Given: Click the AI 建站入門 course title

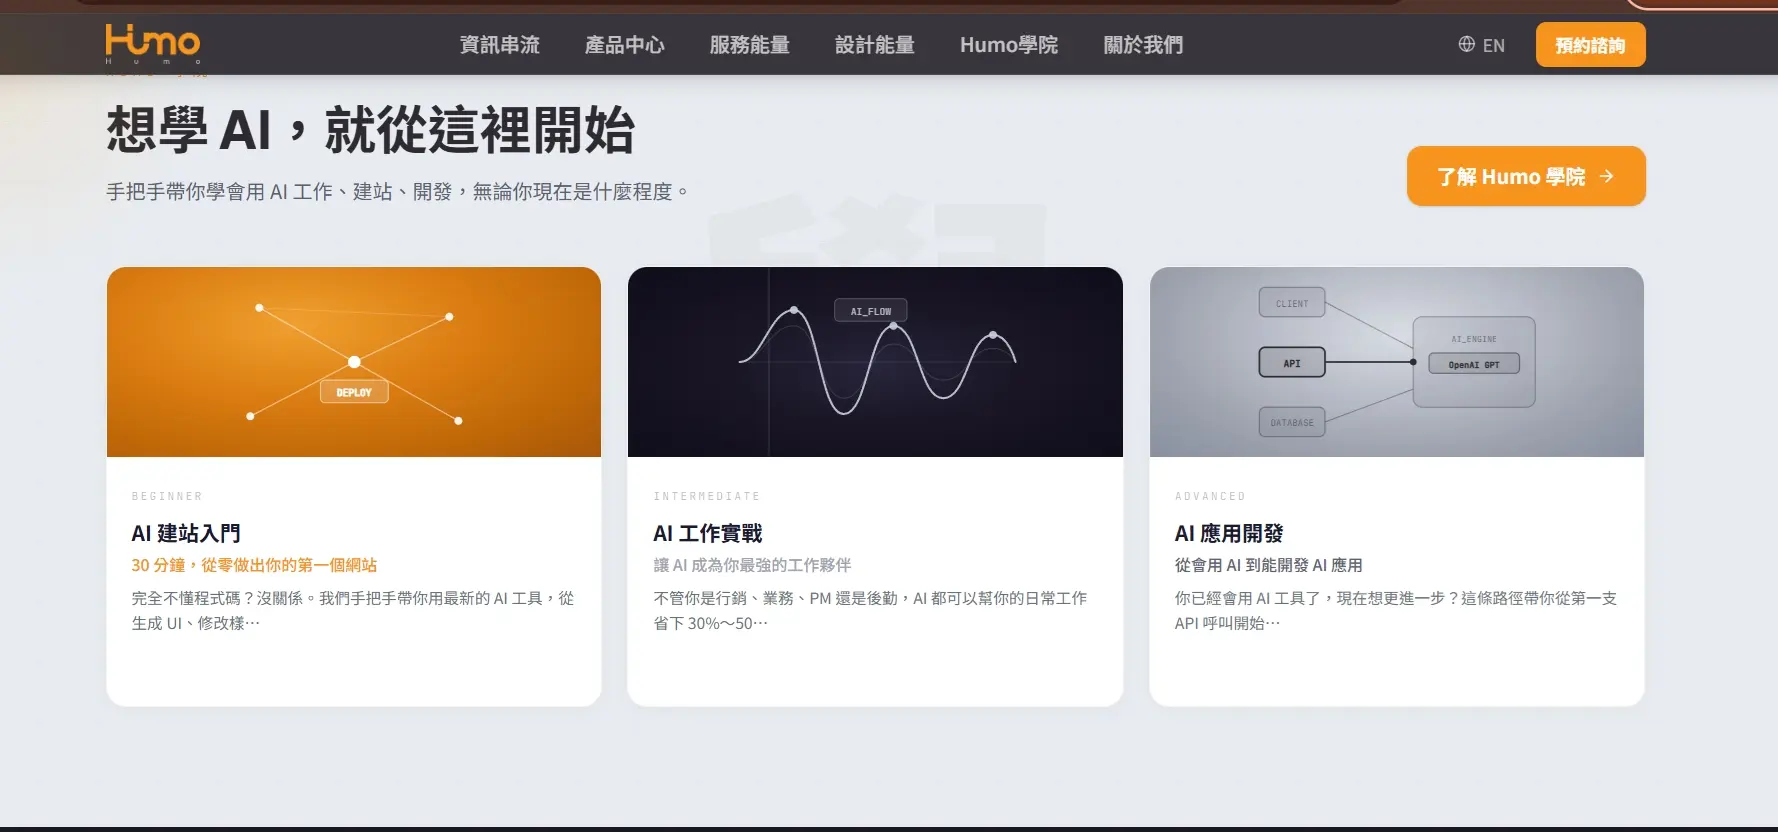Looking at the screenshot, I should [x=186, y=534].
